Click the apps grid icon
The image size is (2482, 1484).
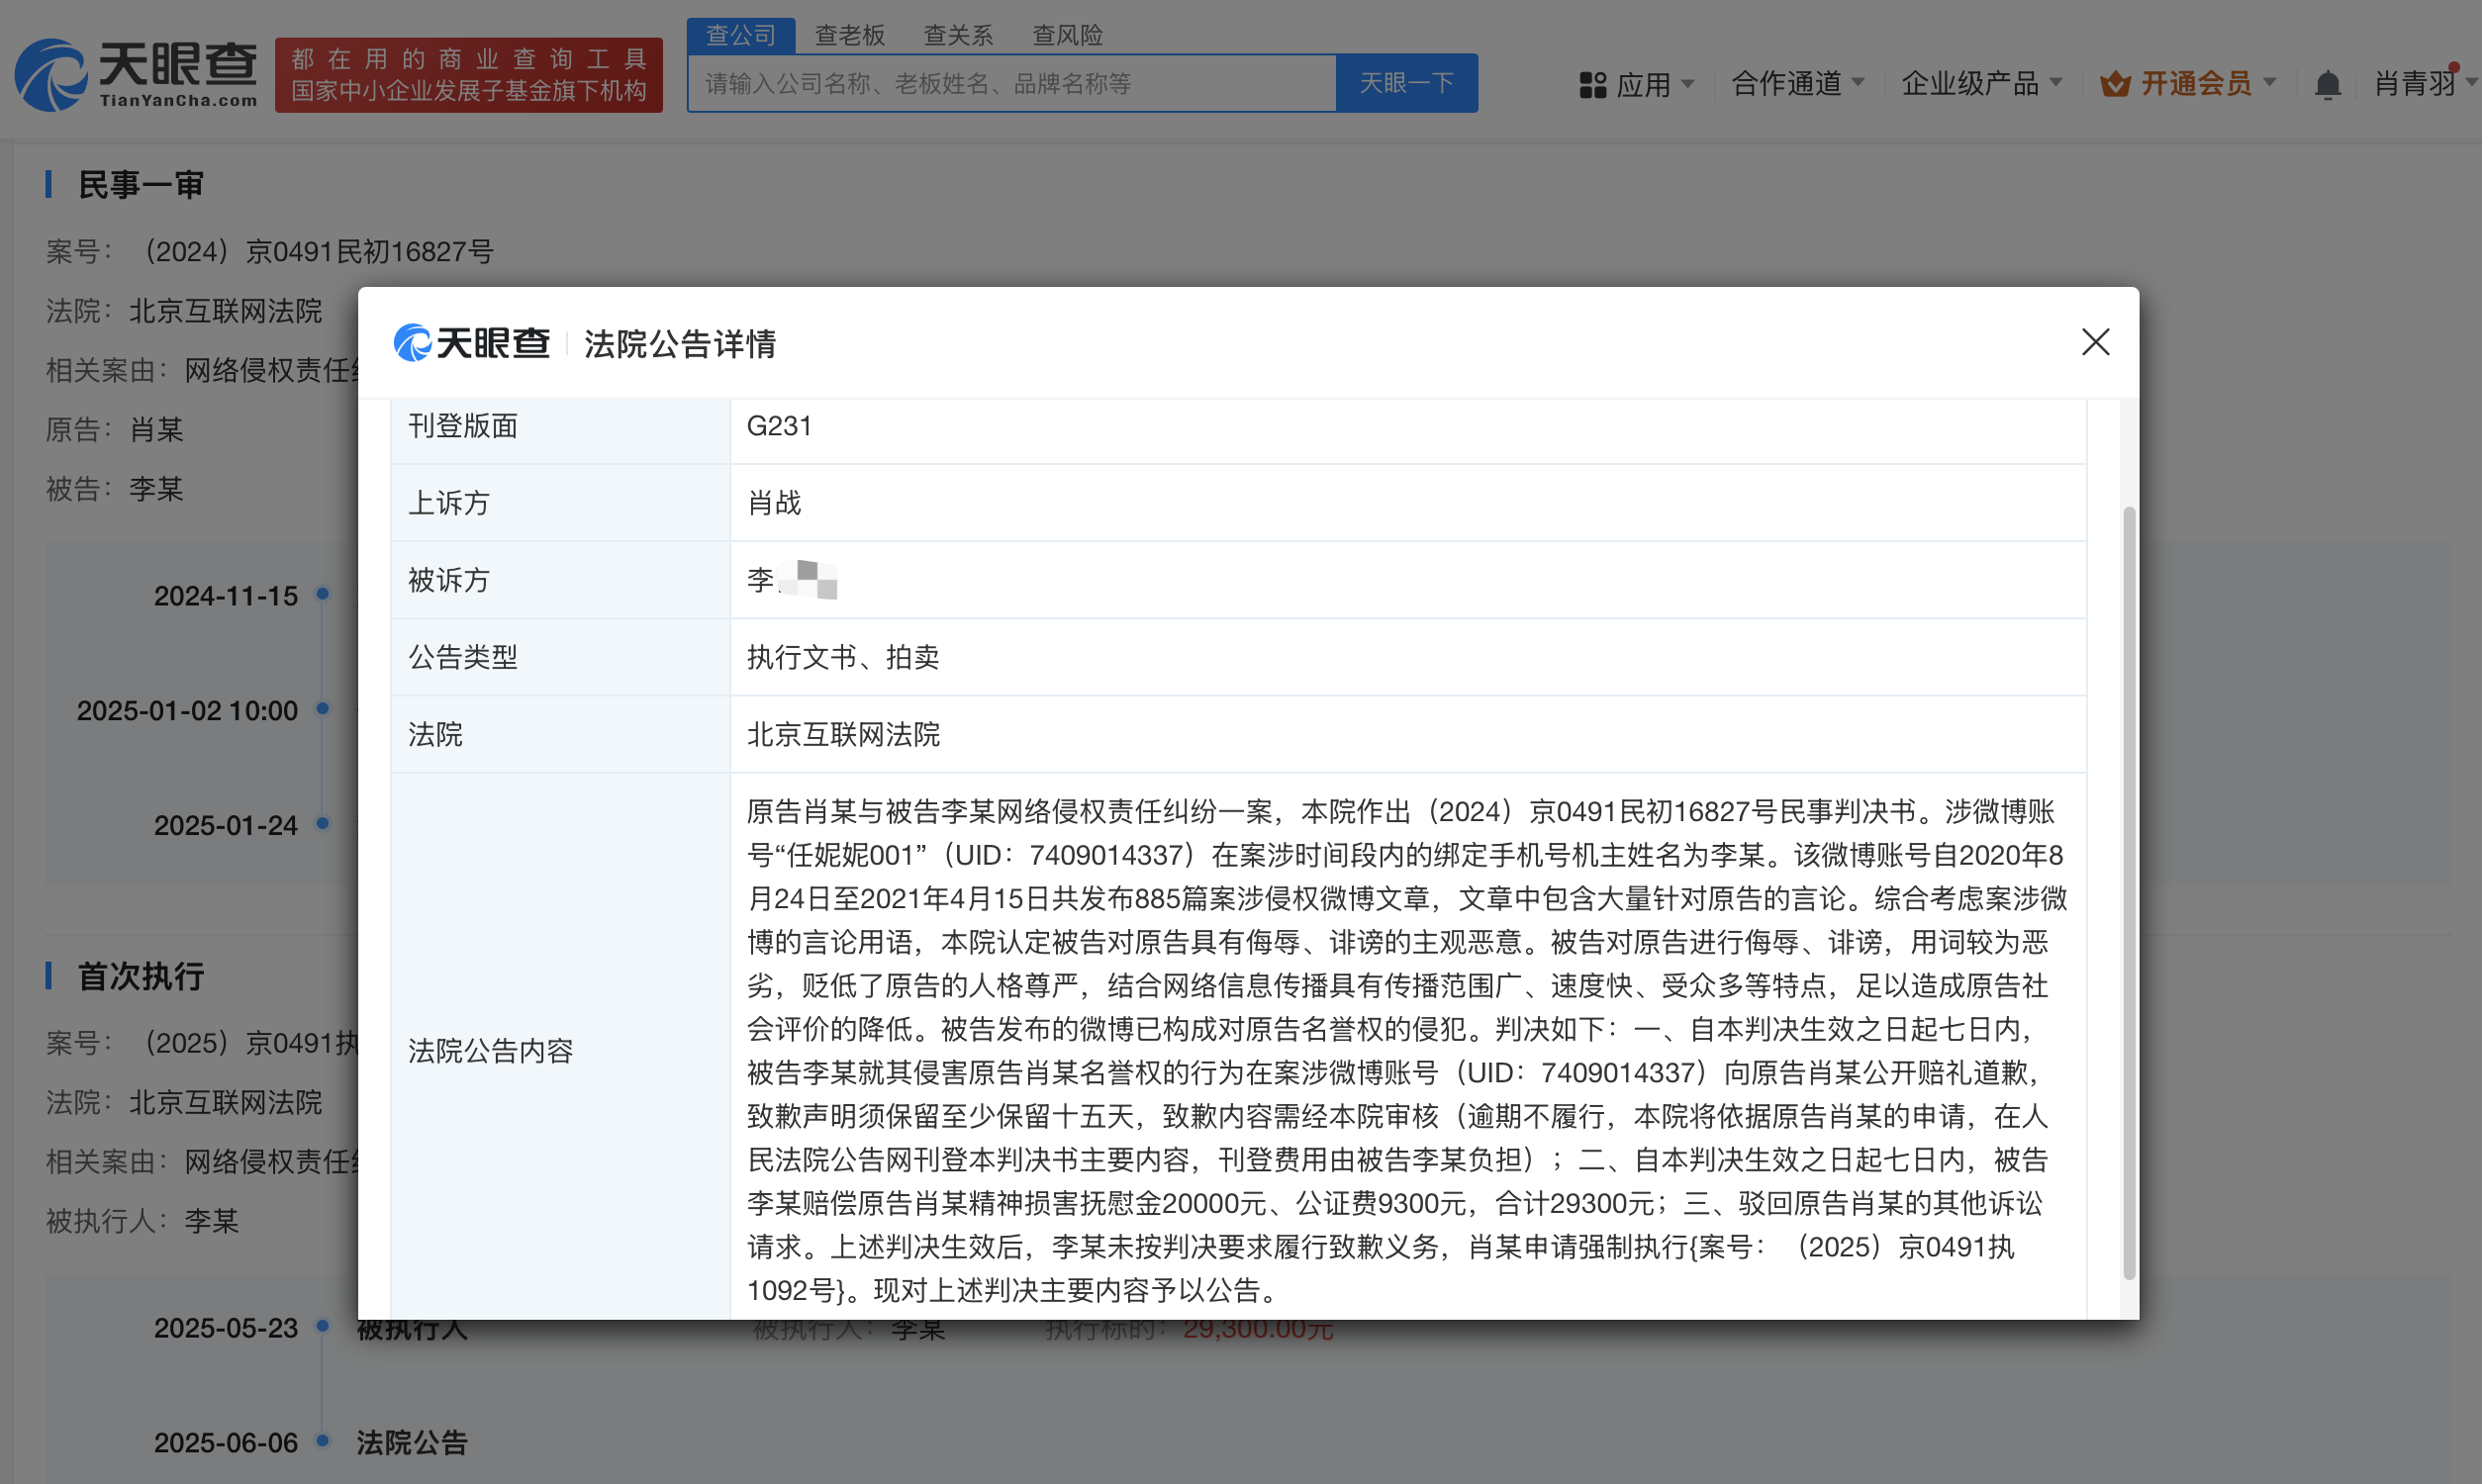click(1592, 85)
